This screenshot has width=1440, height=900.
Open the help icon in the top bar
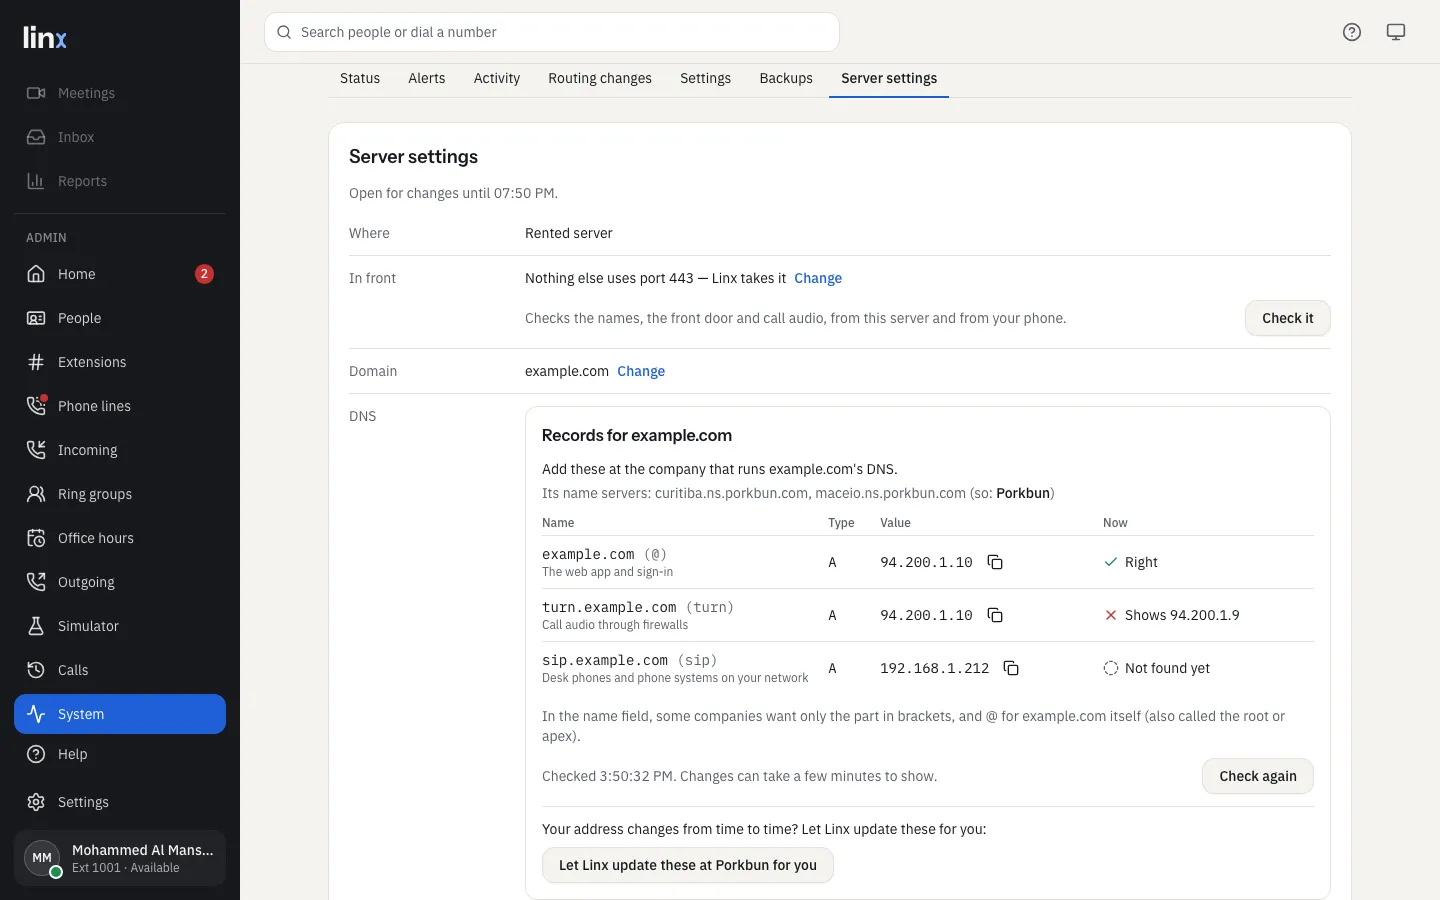pos(1352,32)
